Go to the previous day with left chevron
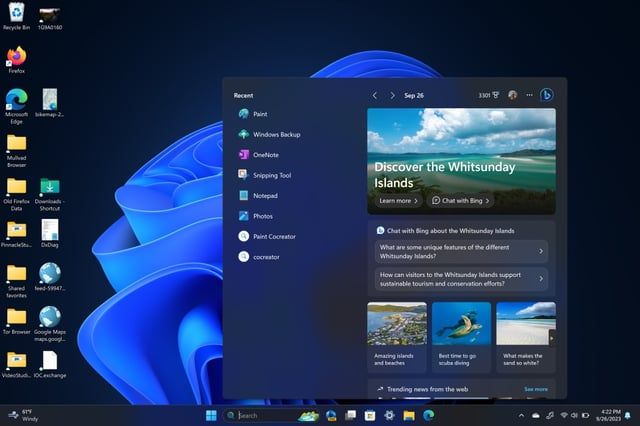Screen dimensions: 640x426 375,95
